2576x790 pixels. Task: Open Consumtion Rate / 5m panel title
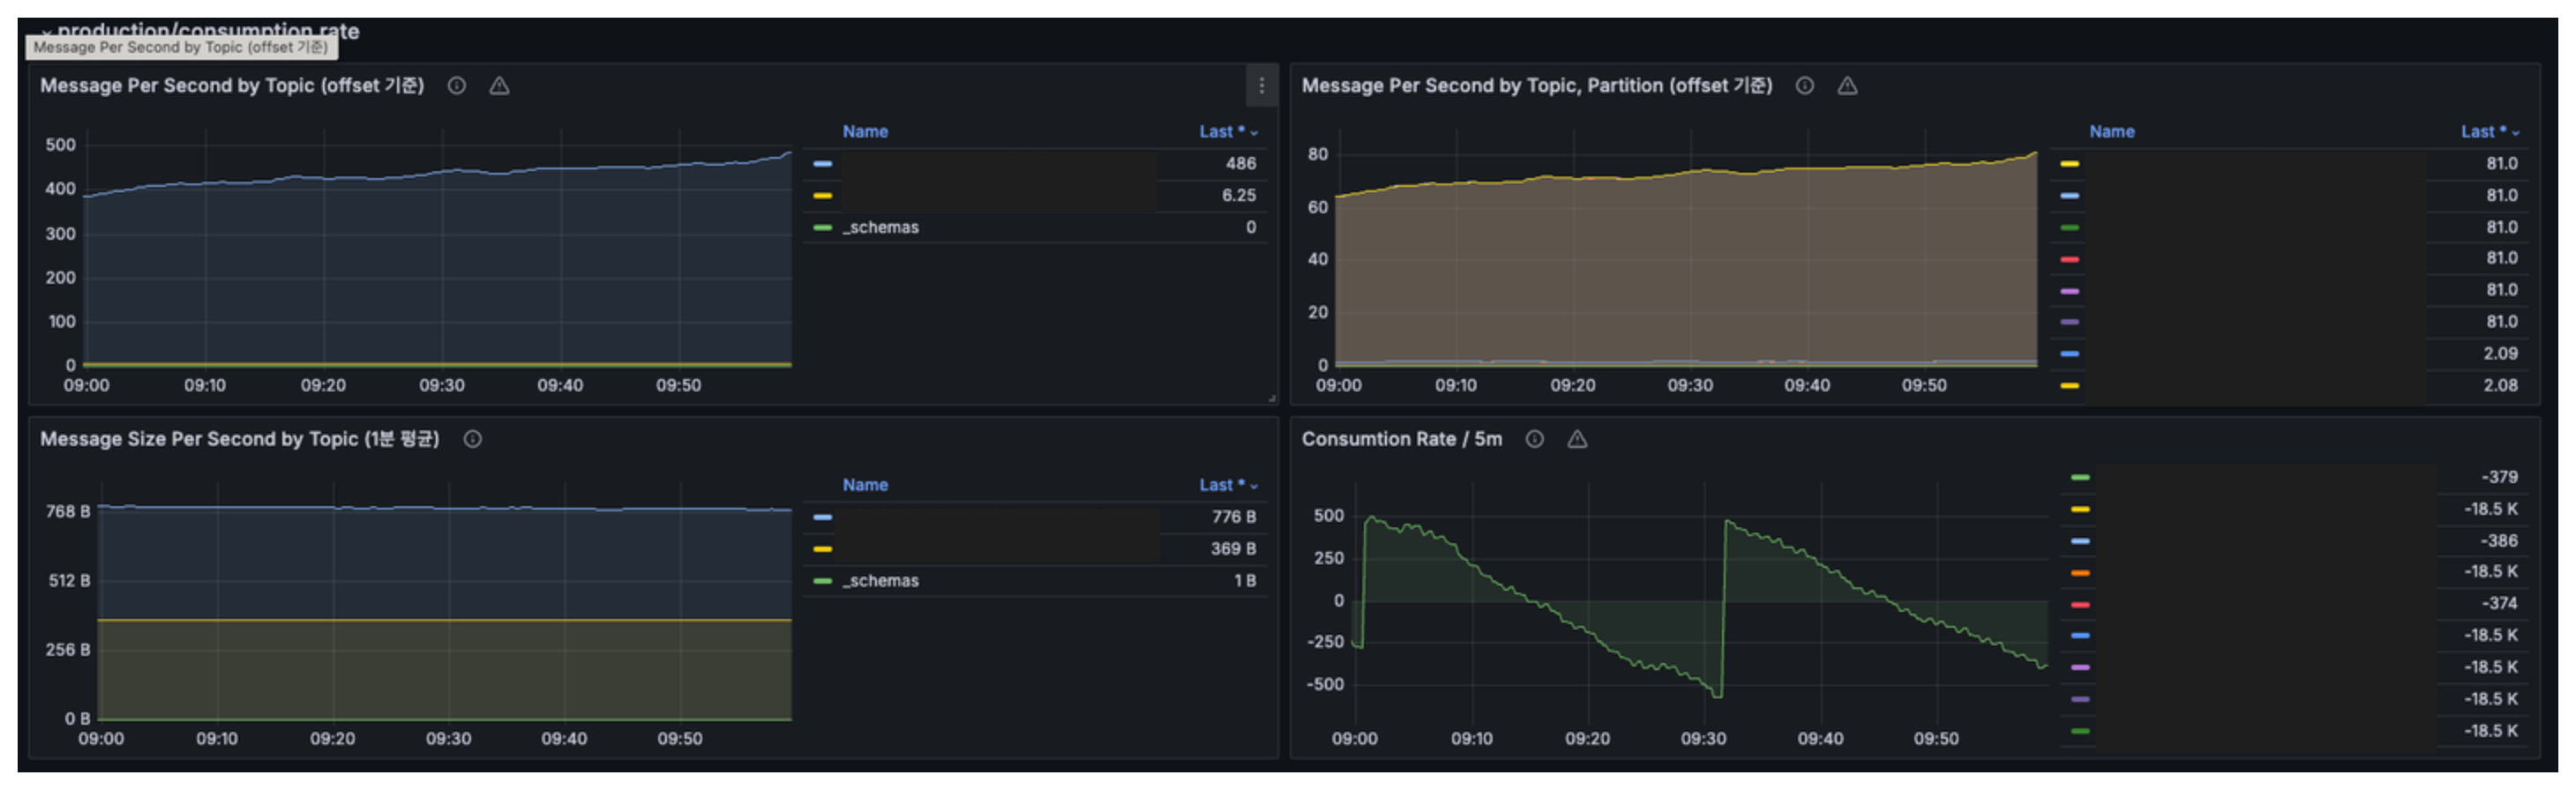(1401, 439)
